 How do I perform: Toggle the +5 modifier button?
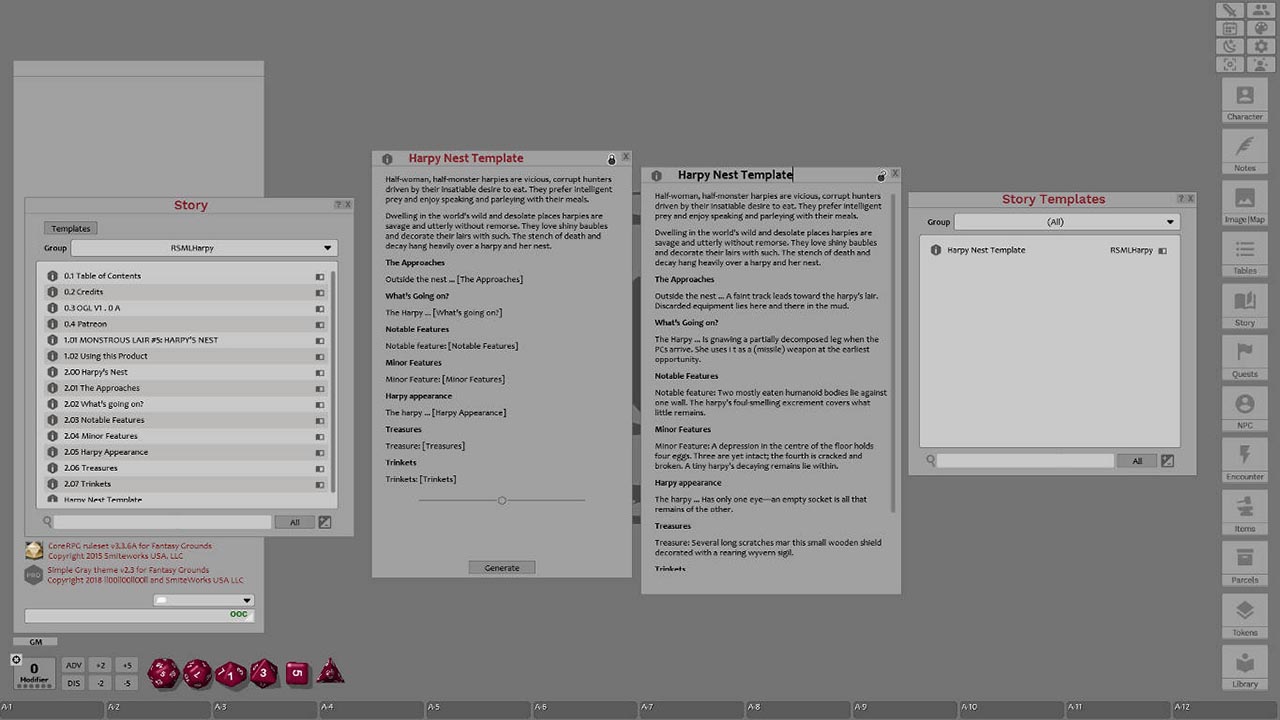(126, 665)
